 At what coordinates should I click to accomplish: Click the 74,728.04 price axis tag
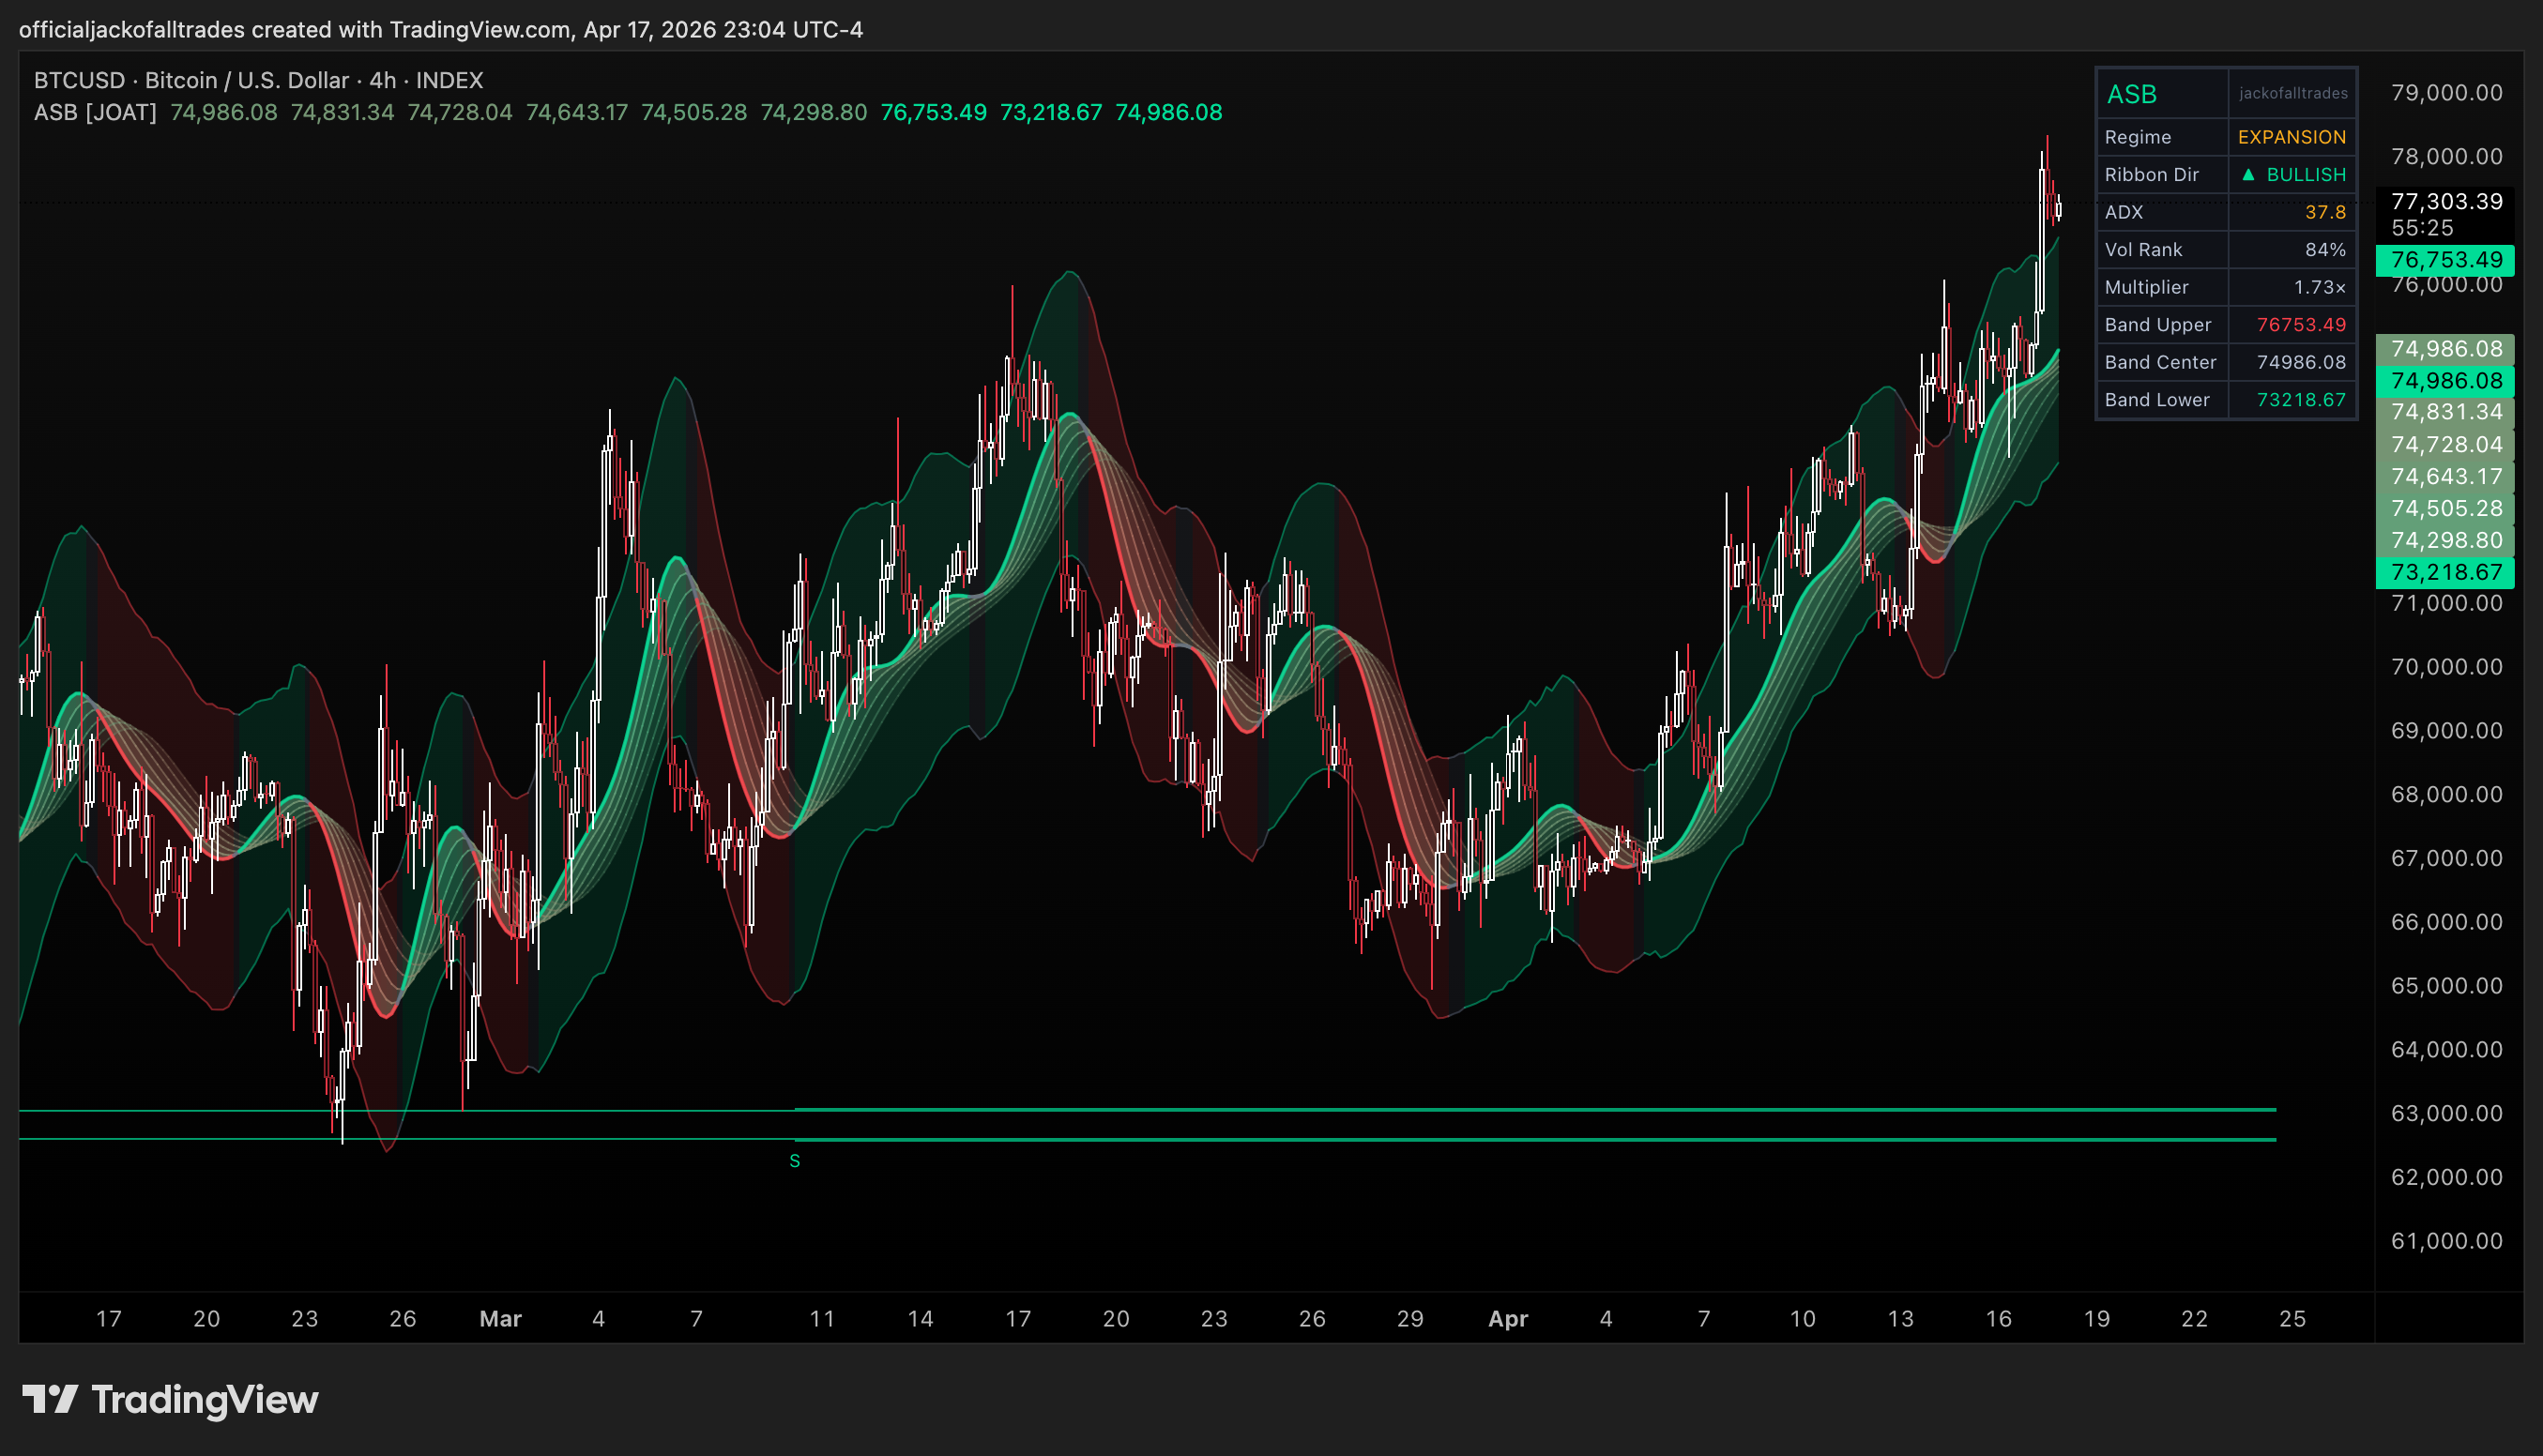(x=2446, y=444)
